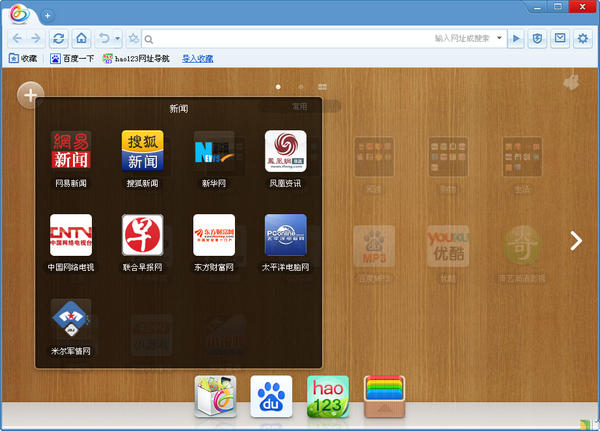
Task: Open the 东方财富网 icon
Action: (x=214, y=235)
